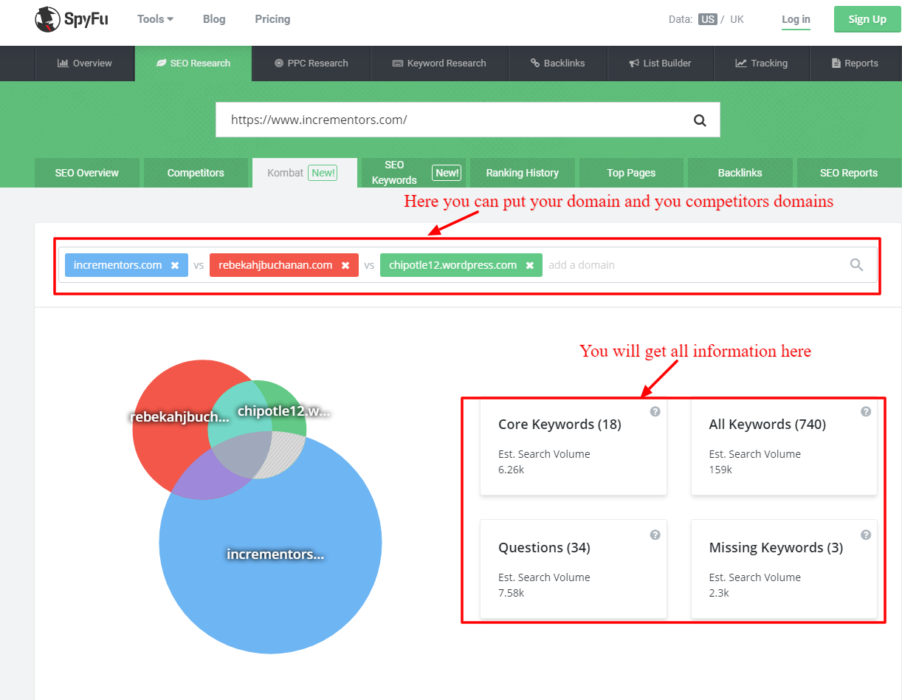902x700 pixels.
Task: Open the List Builder tab
Action: click(x=660, y=63)
